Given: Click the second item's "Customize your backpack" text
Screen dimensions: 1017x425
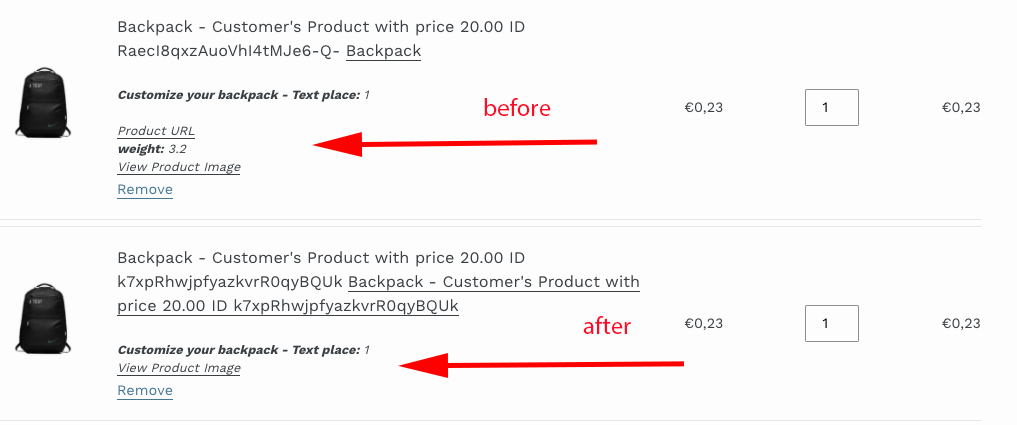Looking at the screenshot, I should pyautogui.click(x=238, y=350).
